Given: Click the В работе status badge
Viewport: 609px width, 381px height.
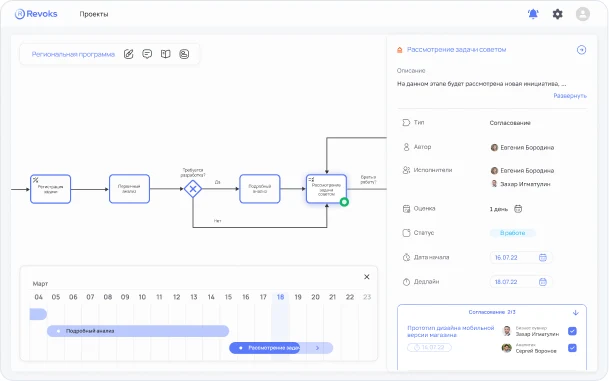Looking at the screenshot, I should click(x=513, y=233).
